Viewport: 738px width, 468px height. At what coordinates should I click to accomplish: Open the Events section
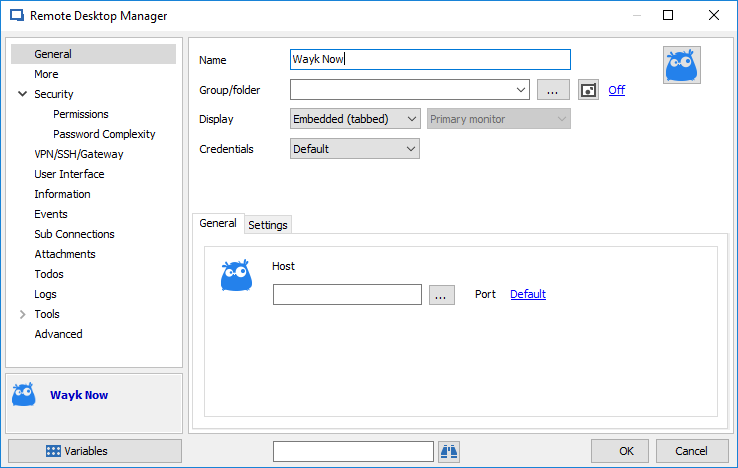pos(51,214)
